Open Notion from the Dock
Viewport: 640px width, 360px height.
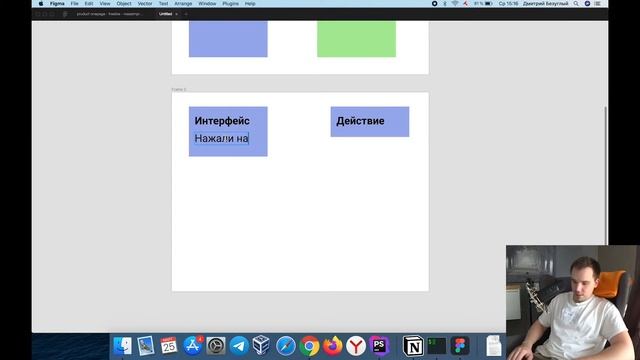point(413,346)
